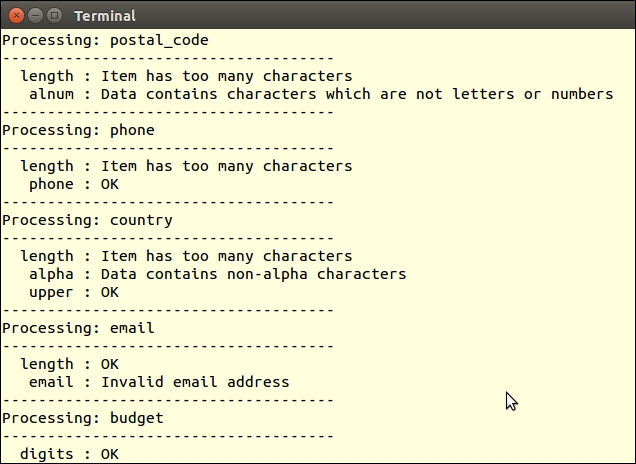
Task: Click the length error under postal_code
Action: pos(186,76)
